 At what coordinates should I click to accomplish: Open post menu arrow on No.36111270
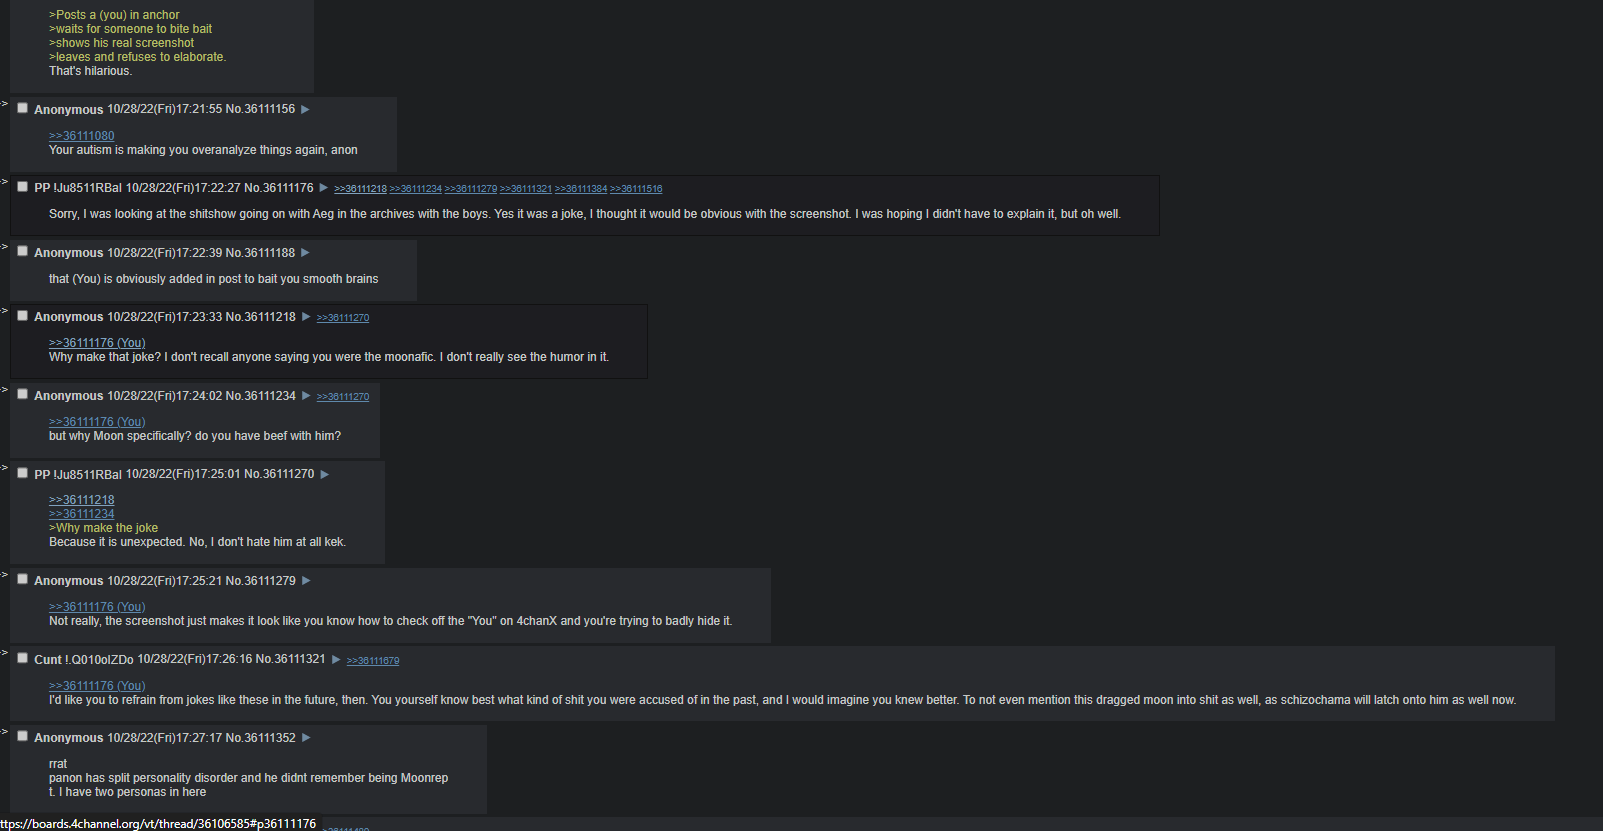[x=324, y=474]
